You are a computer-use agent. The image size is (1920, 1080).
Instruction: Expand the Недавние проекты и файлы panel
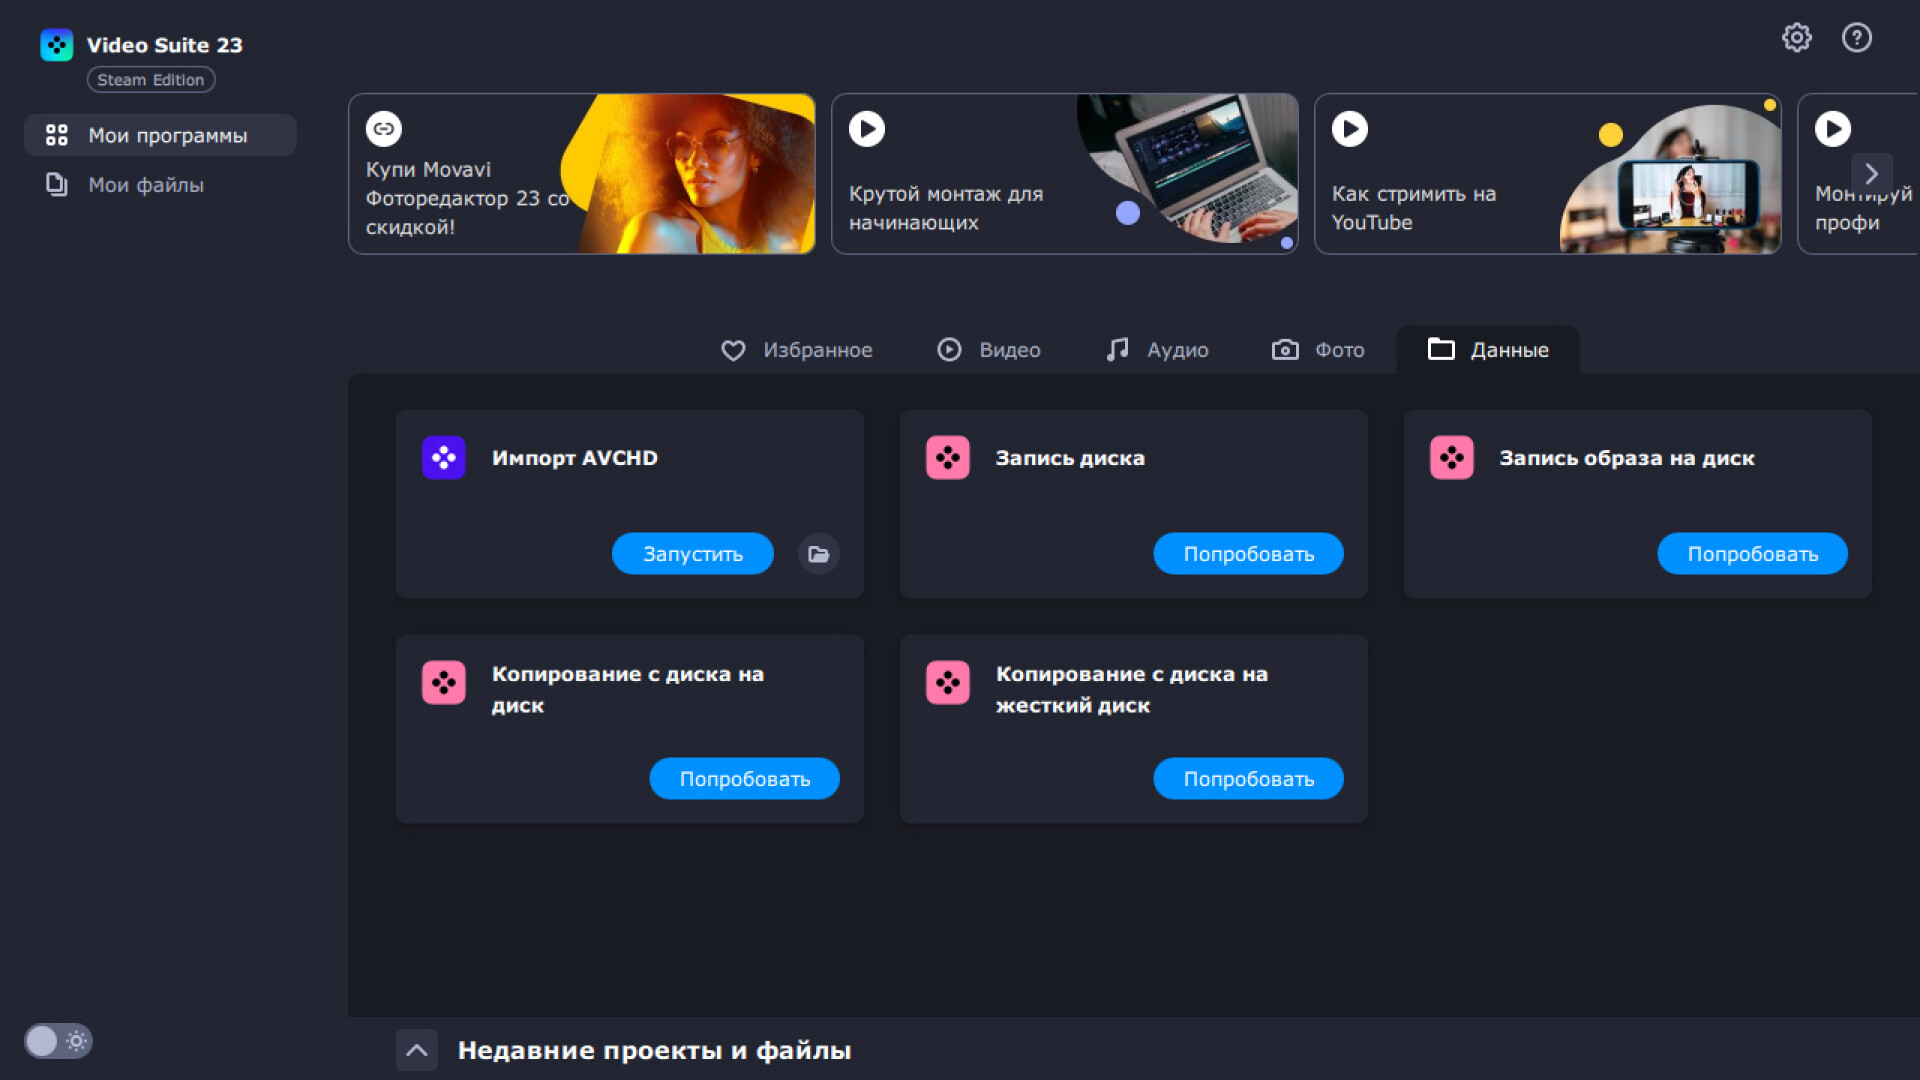(417, 1050)
